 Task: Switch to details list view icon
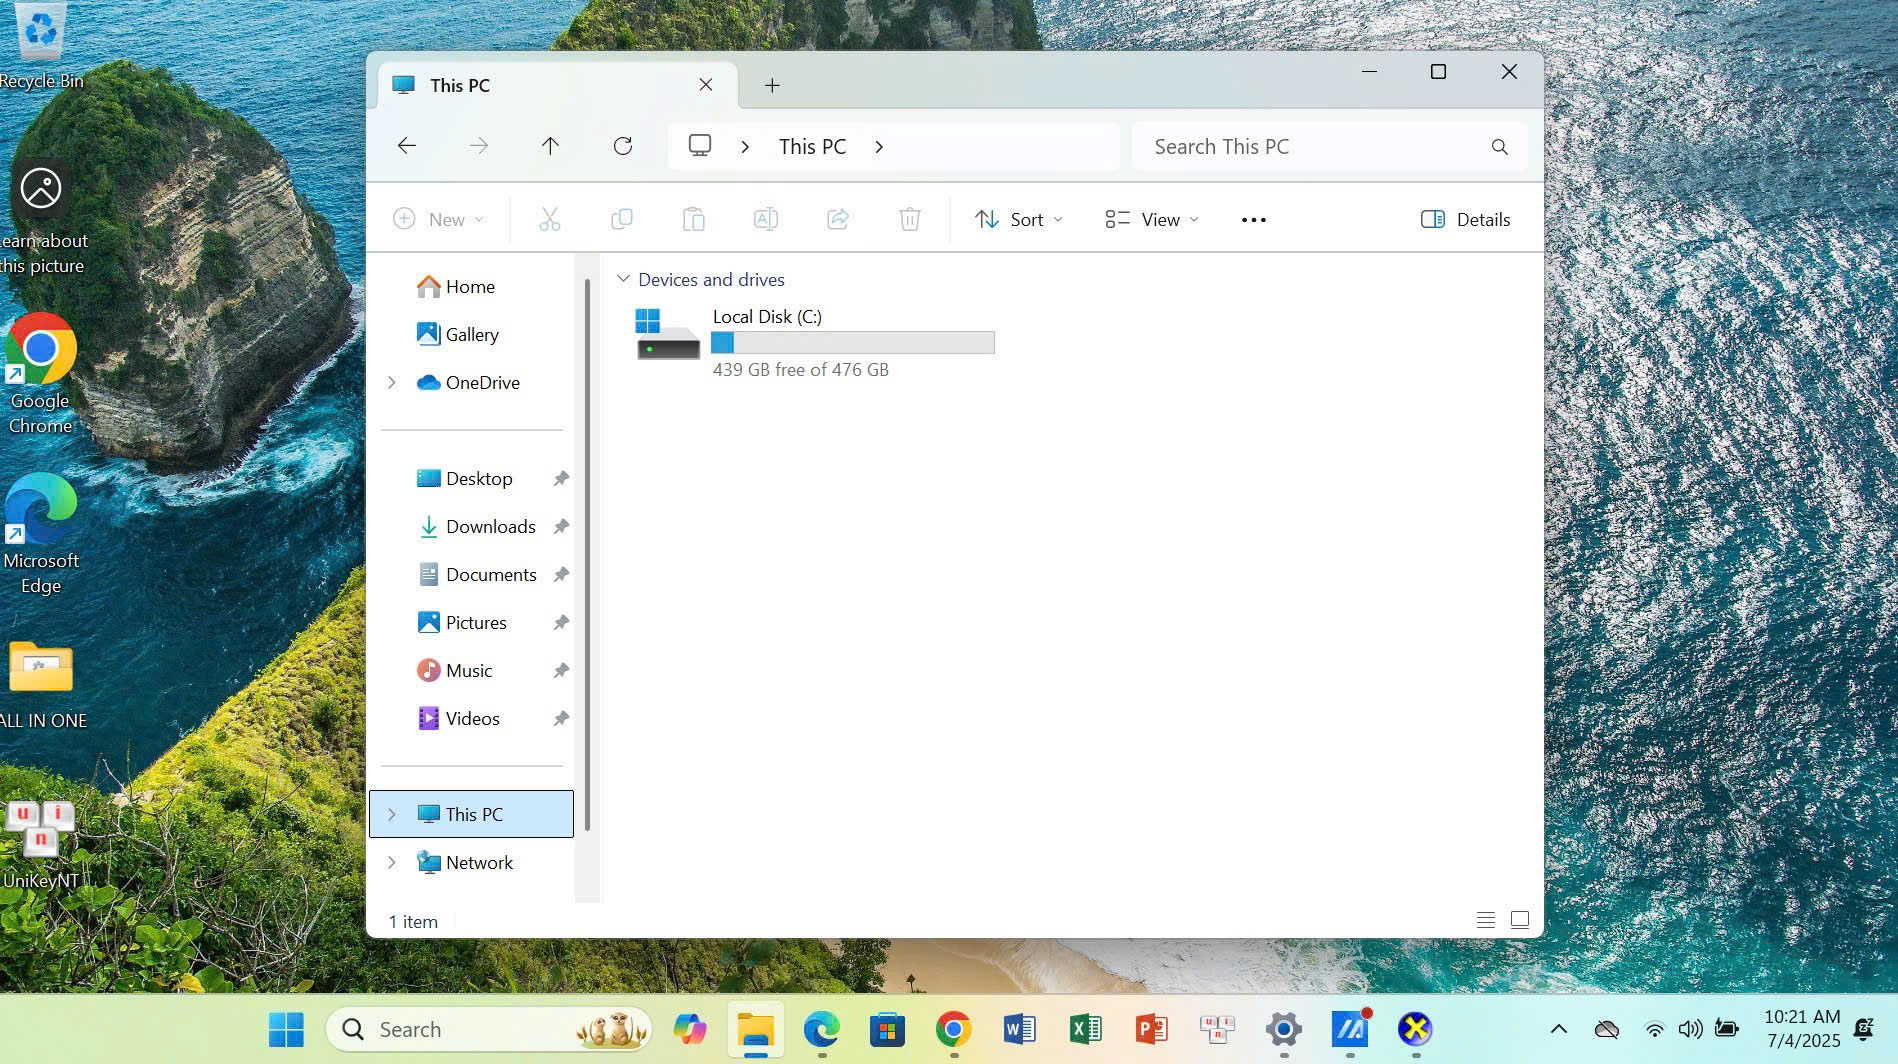tap(1486, 920)
